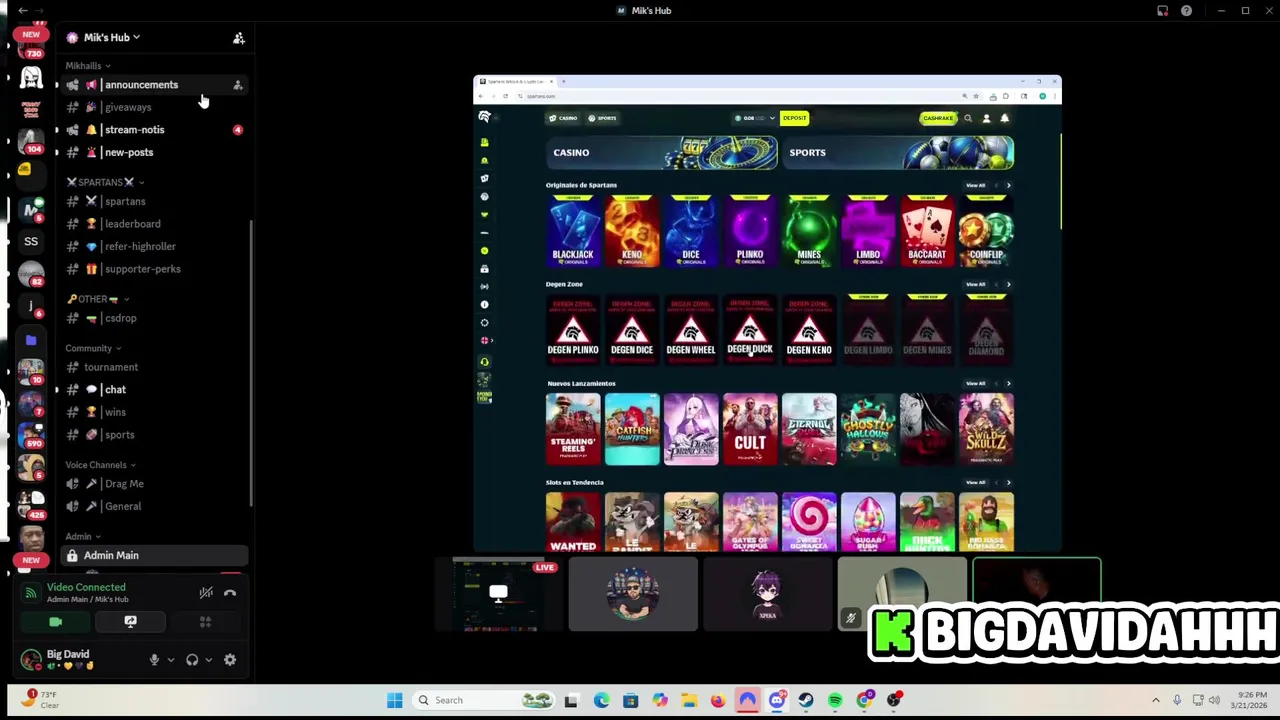Click the create invite icon on announcements
This screenshot has height=720, width=1280.
coord(238,85)
